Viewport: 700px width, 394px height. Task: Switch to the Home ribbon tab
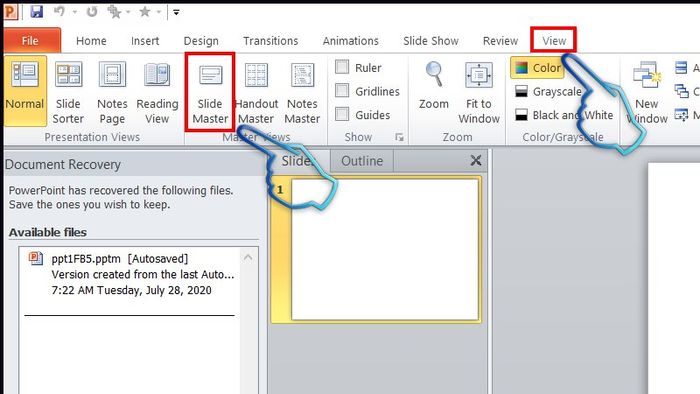[x=91, y=41]
